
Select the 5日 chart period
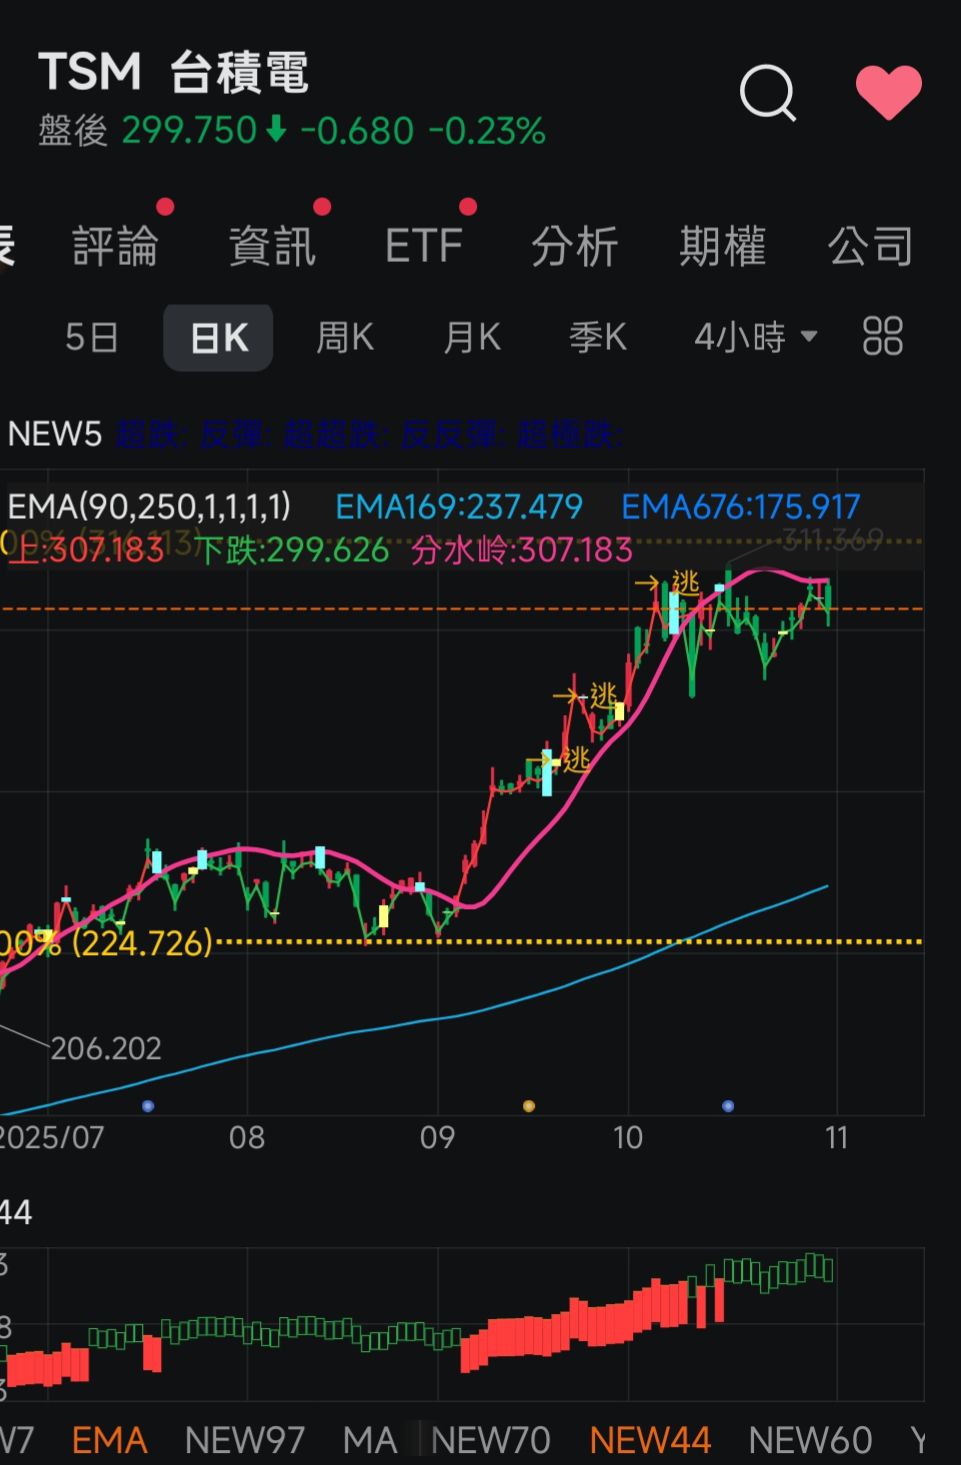point(92,337)
